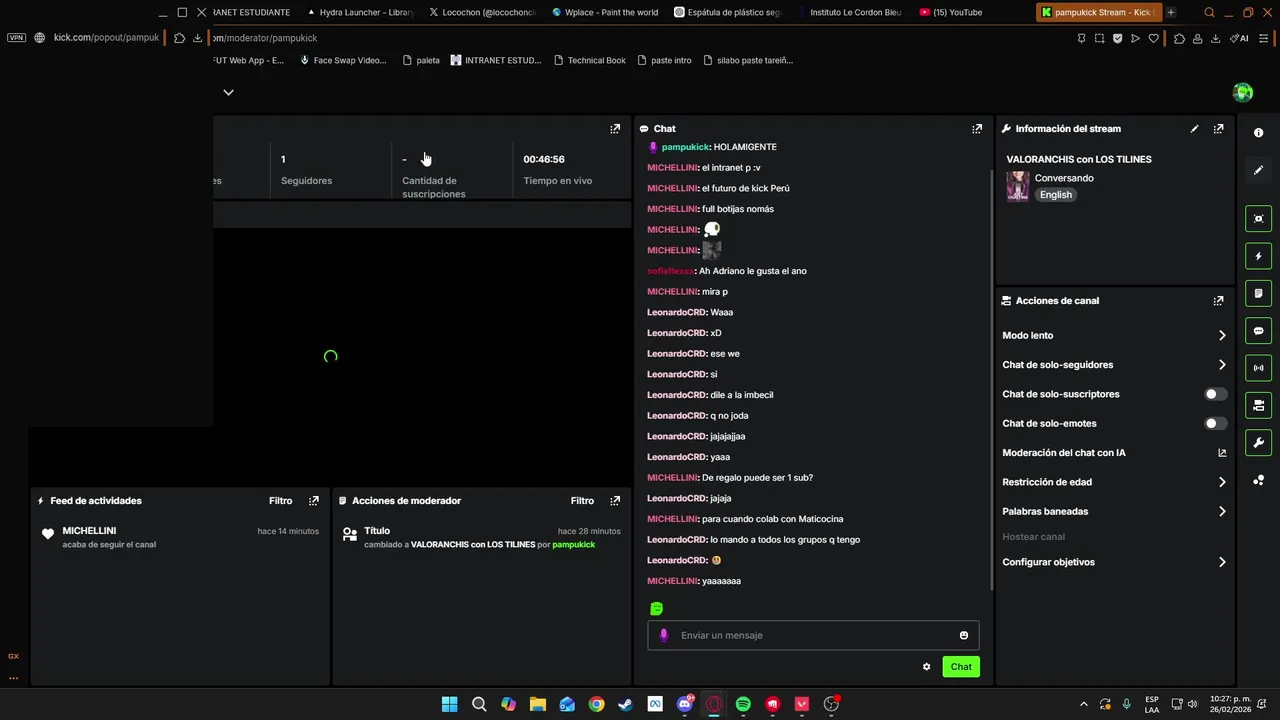The width and height of the screenshot is (1280, 720).
Task: Open a new browser tab
Action: pyautogui.click(x=1171, y=12)
